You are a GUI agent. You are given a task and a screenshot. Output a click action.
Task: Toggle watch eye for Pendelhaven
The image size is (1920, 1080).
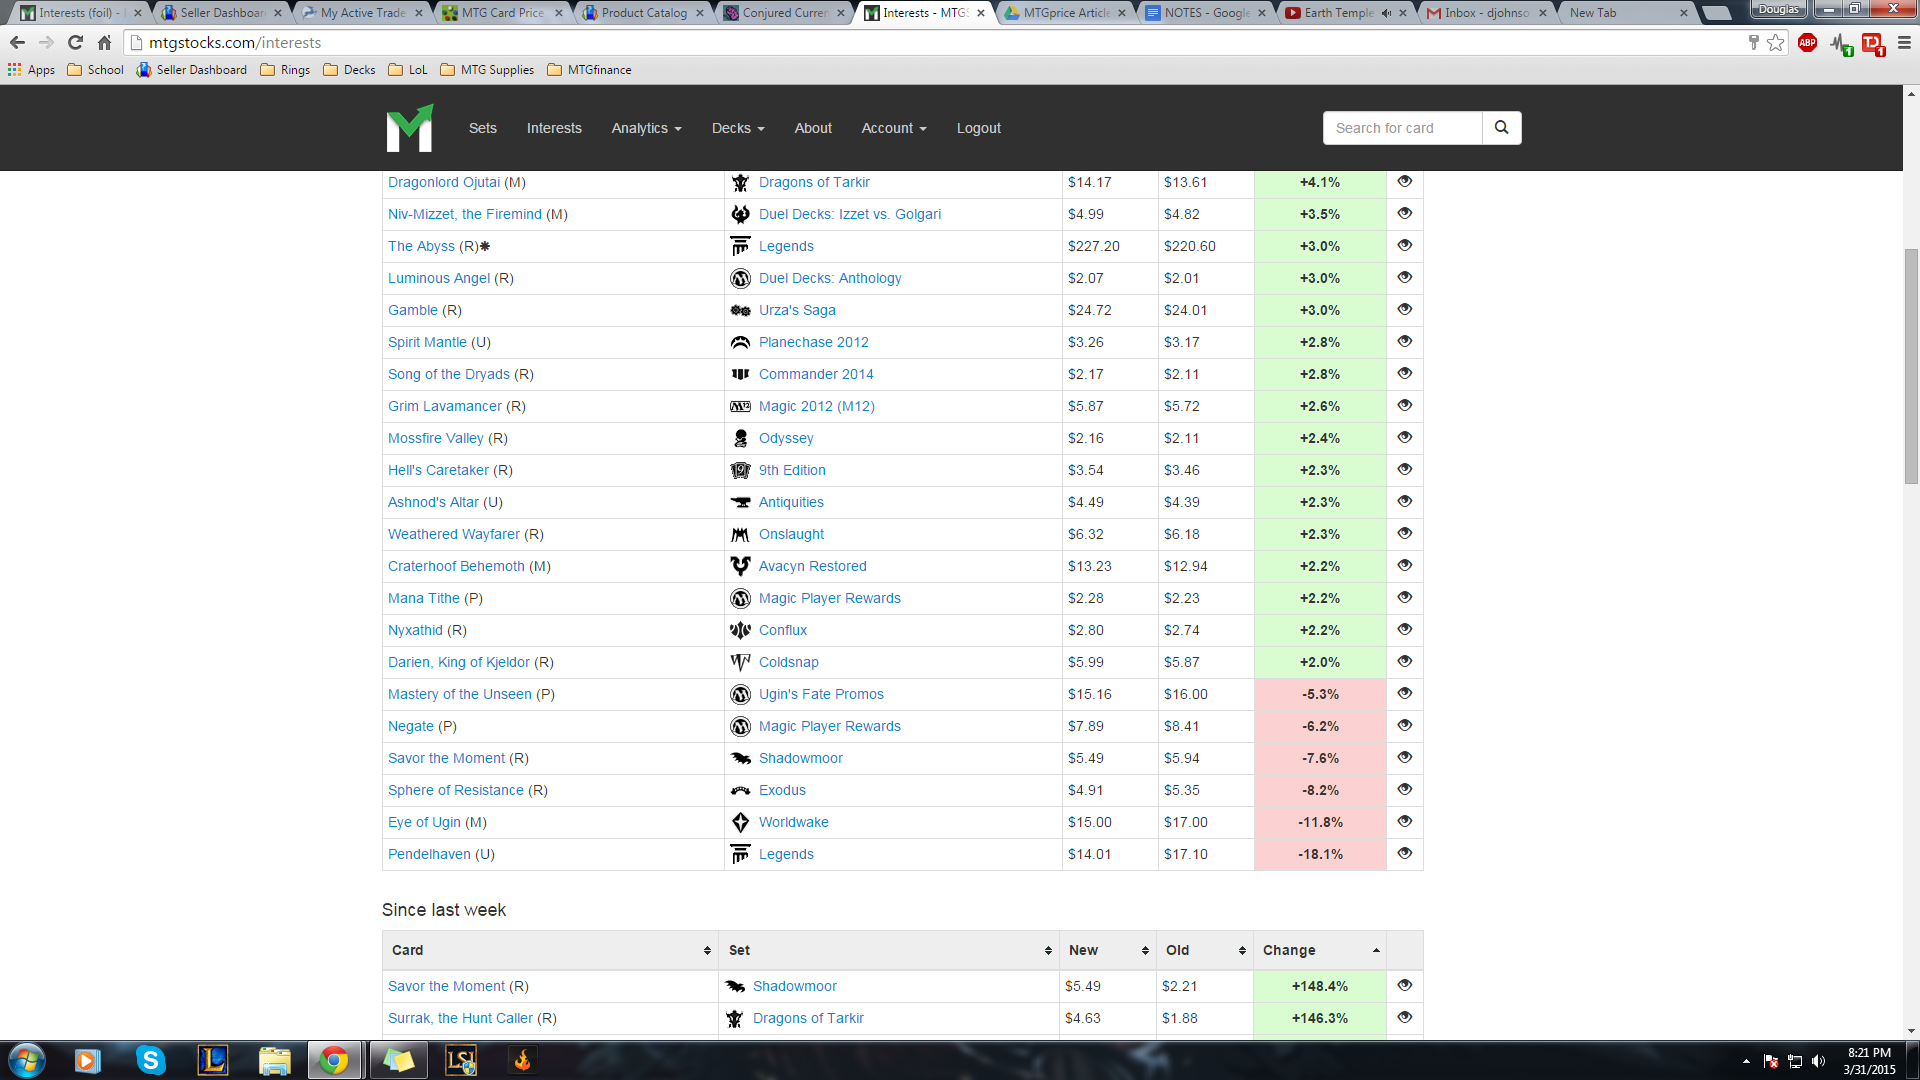coord(1404,853)
